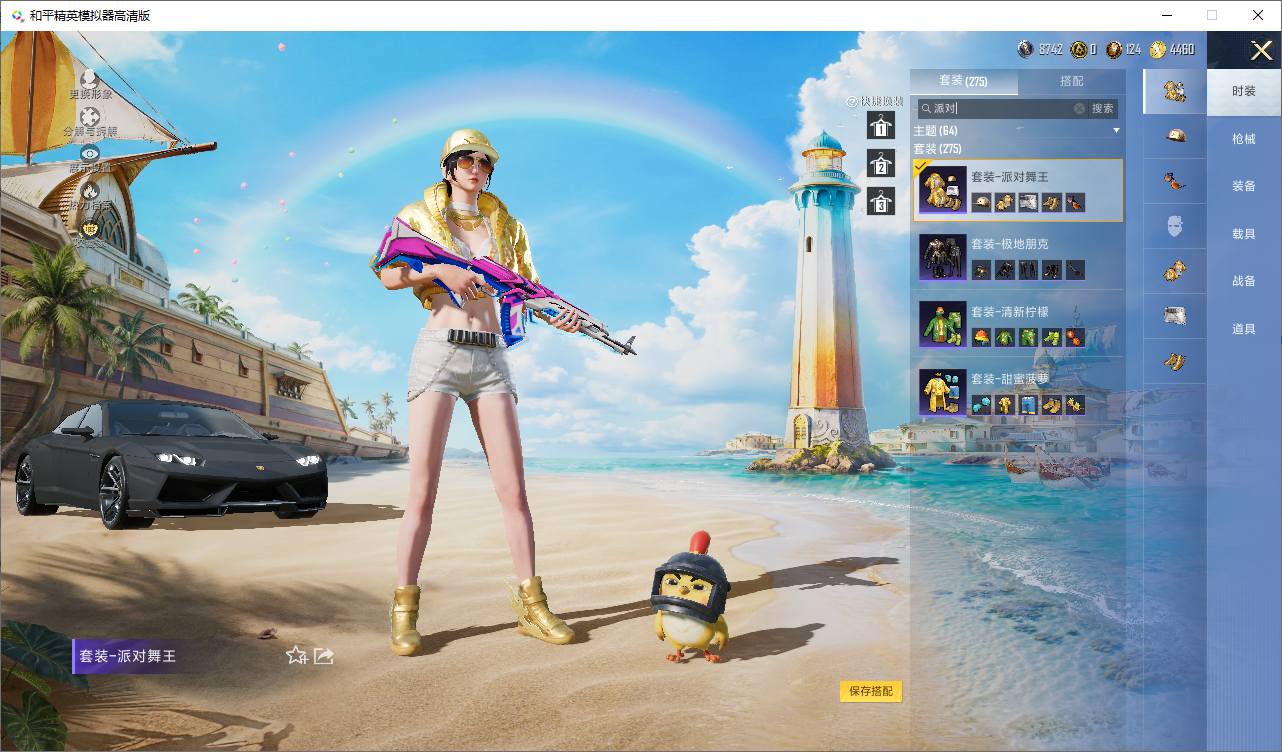The height and width of the screenshot is (752, 1282).
Task: Click the 套装-派对舞王 title in the list
Action: tap(1009, 177)
